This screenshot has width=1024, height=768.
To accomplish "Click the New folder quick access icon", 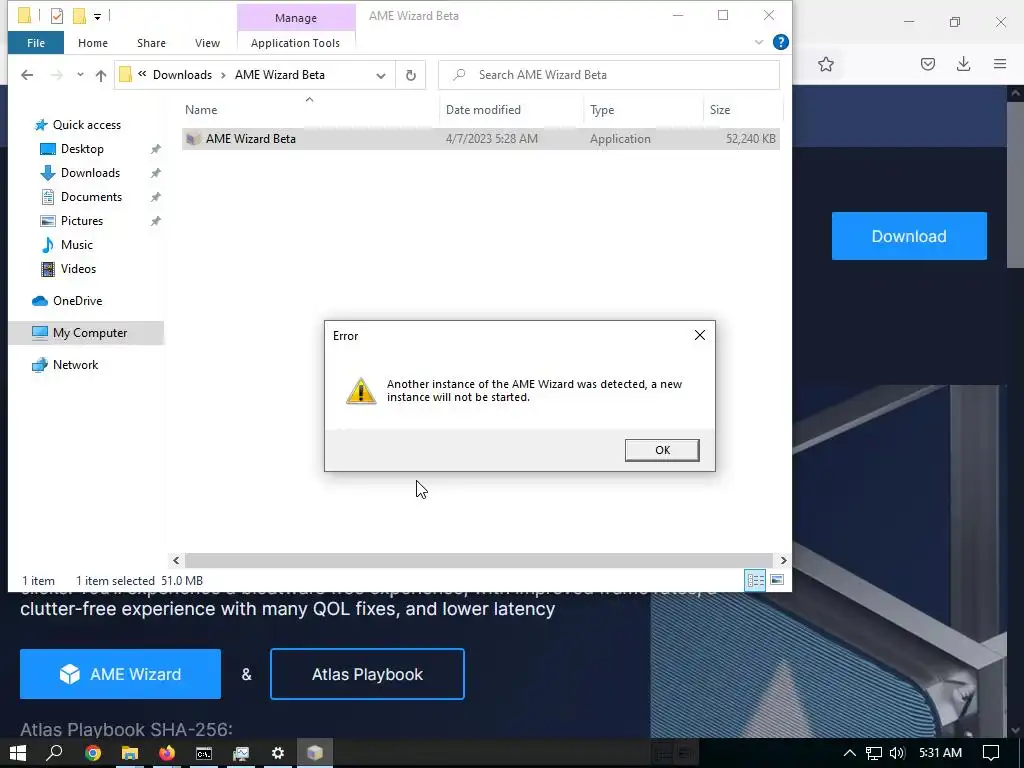I will coord(79,16).
